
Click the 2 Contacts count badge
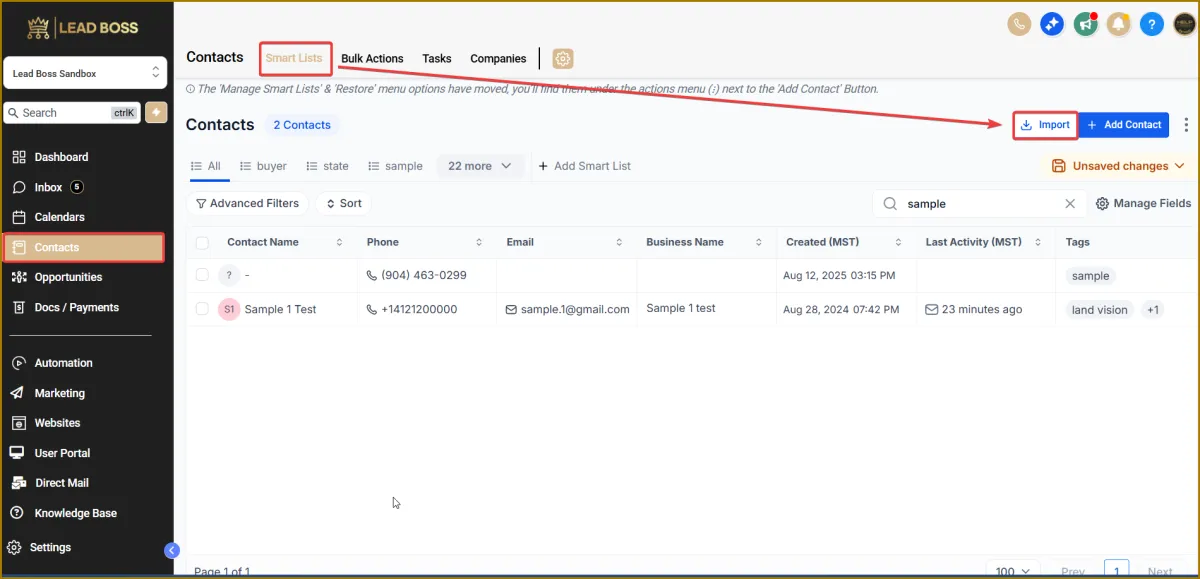(302, 125)
